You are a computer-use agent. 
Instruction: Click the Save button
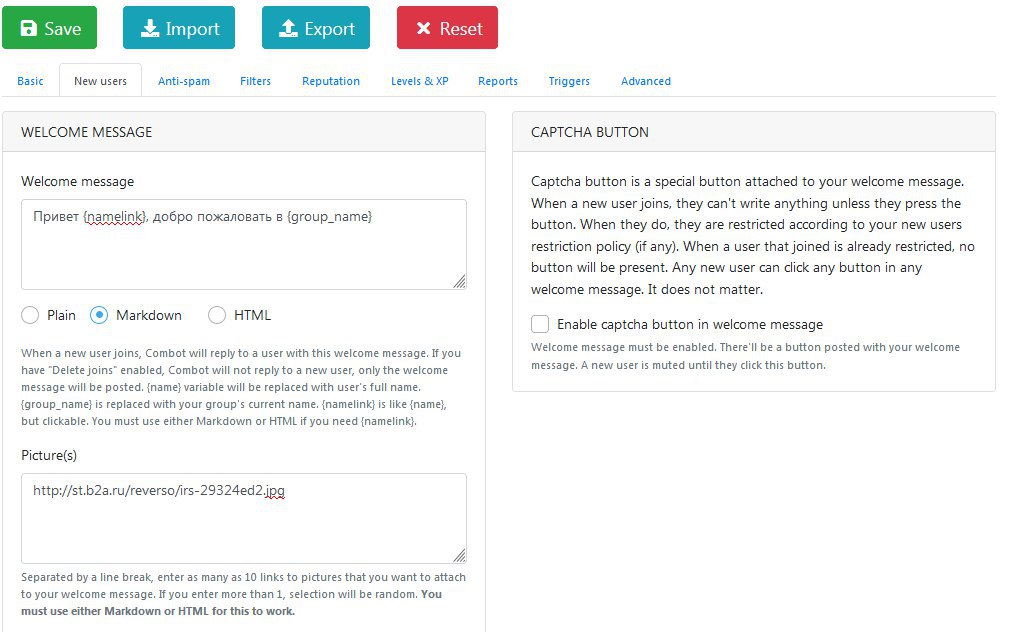[50, 28]
